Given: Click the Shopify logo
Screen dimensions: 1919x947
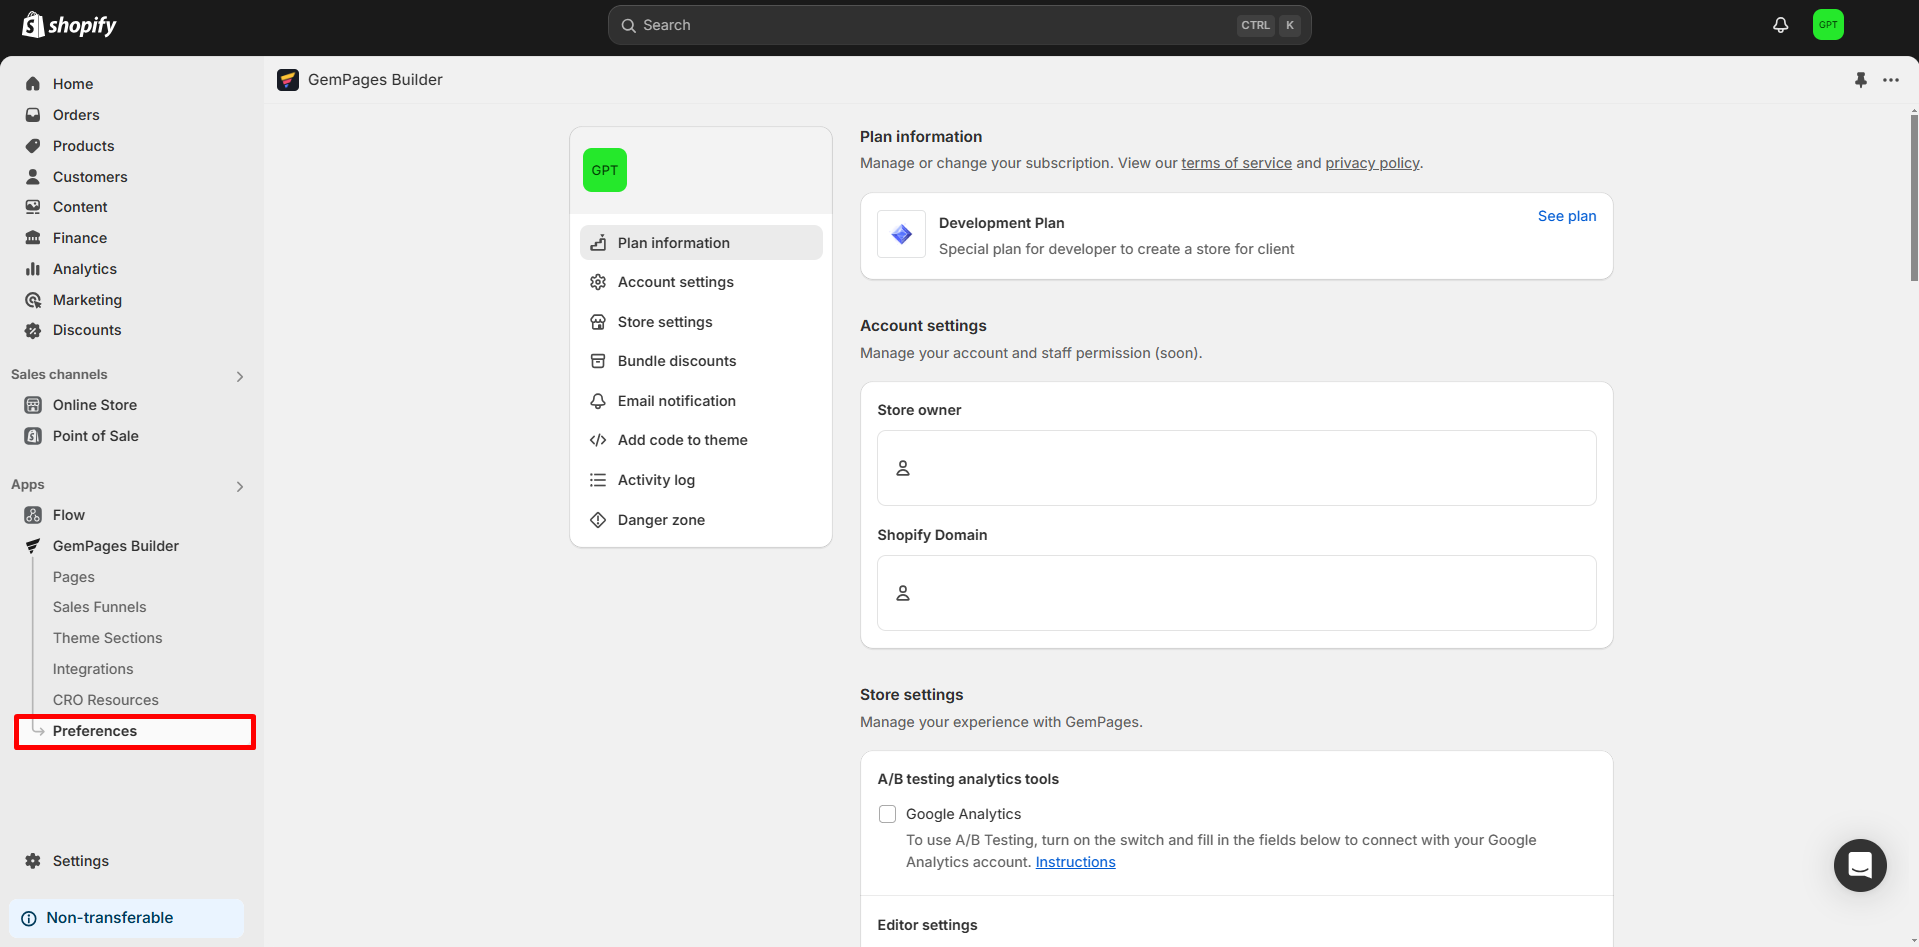Looking at the screenshot, I should pos(70,25).
